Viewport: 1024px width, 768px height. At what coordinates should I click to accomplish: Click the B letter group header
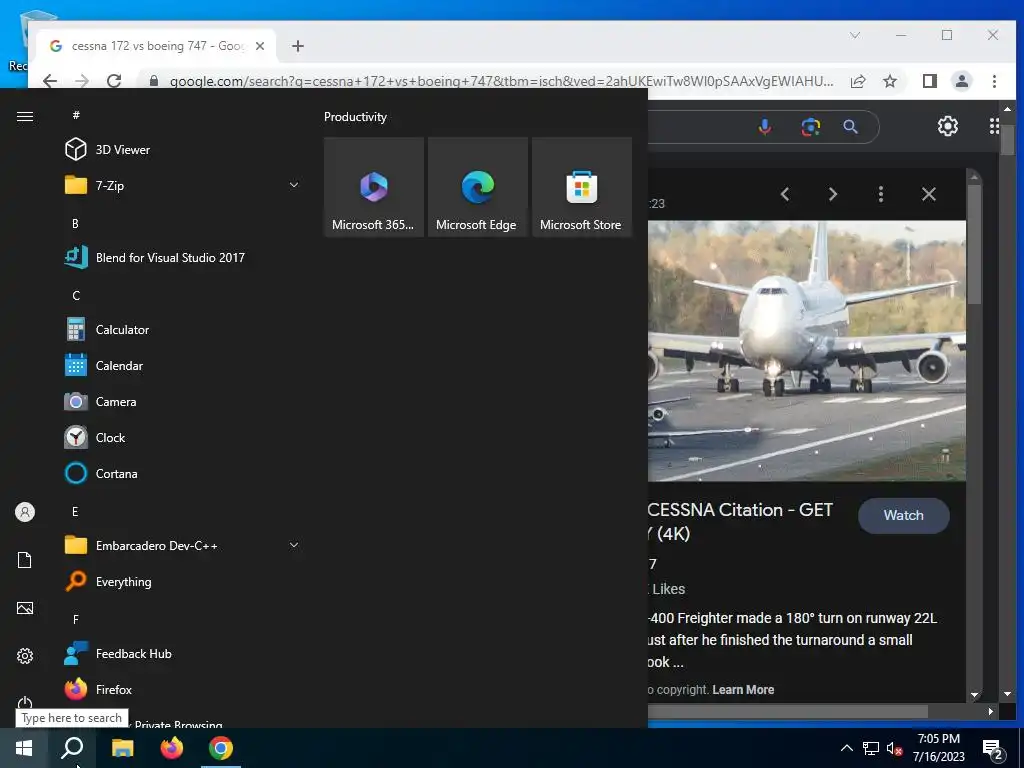[x=75, y=223]
